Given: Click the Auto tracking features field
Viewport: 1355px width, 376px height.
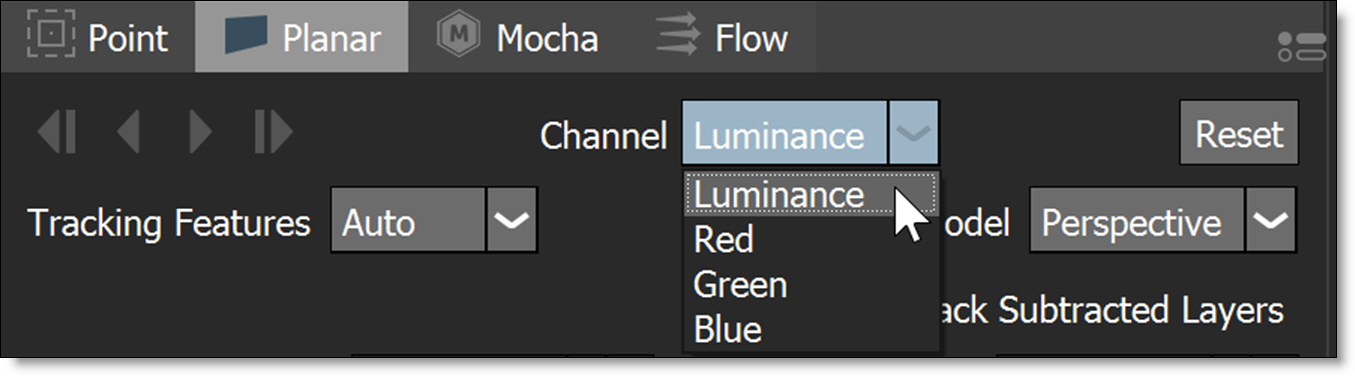Looking at the screenshot, I should click(409, 221).
